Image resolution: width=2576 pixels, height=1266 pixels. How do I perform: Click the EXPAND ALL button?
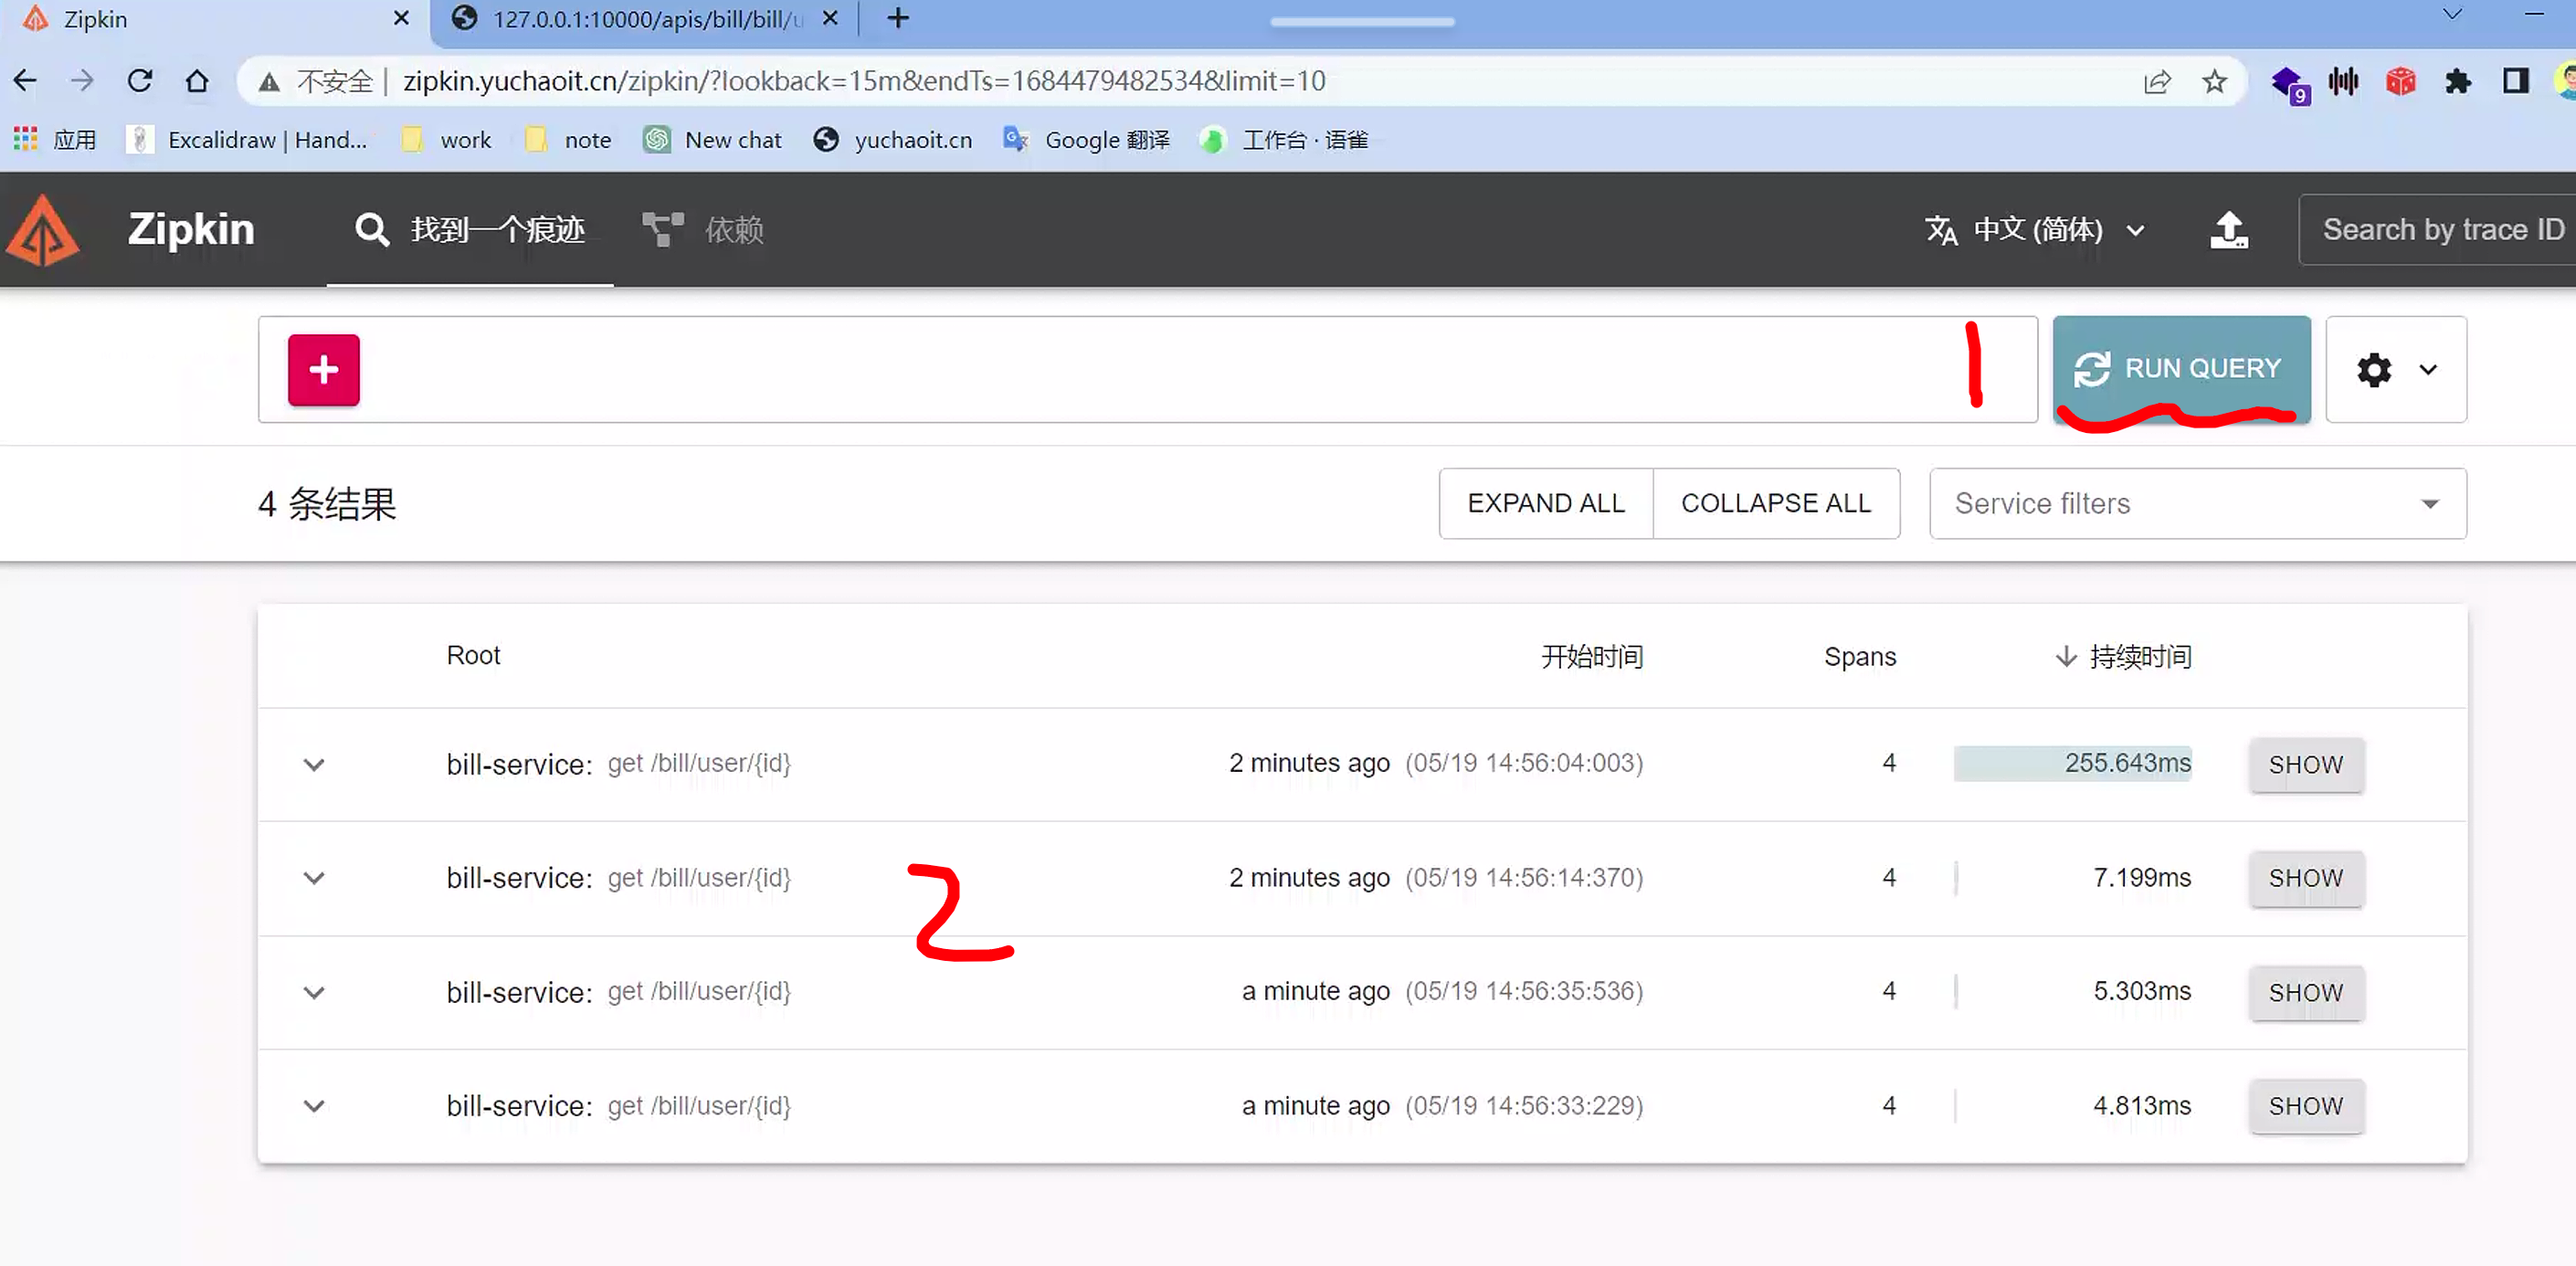(1545, 504)
